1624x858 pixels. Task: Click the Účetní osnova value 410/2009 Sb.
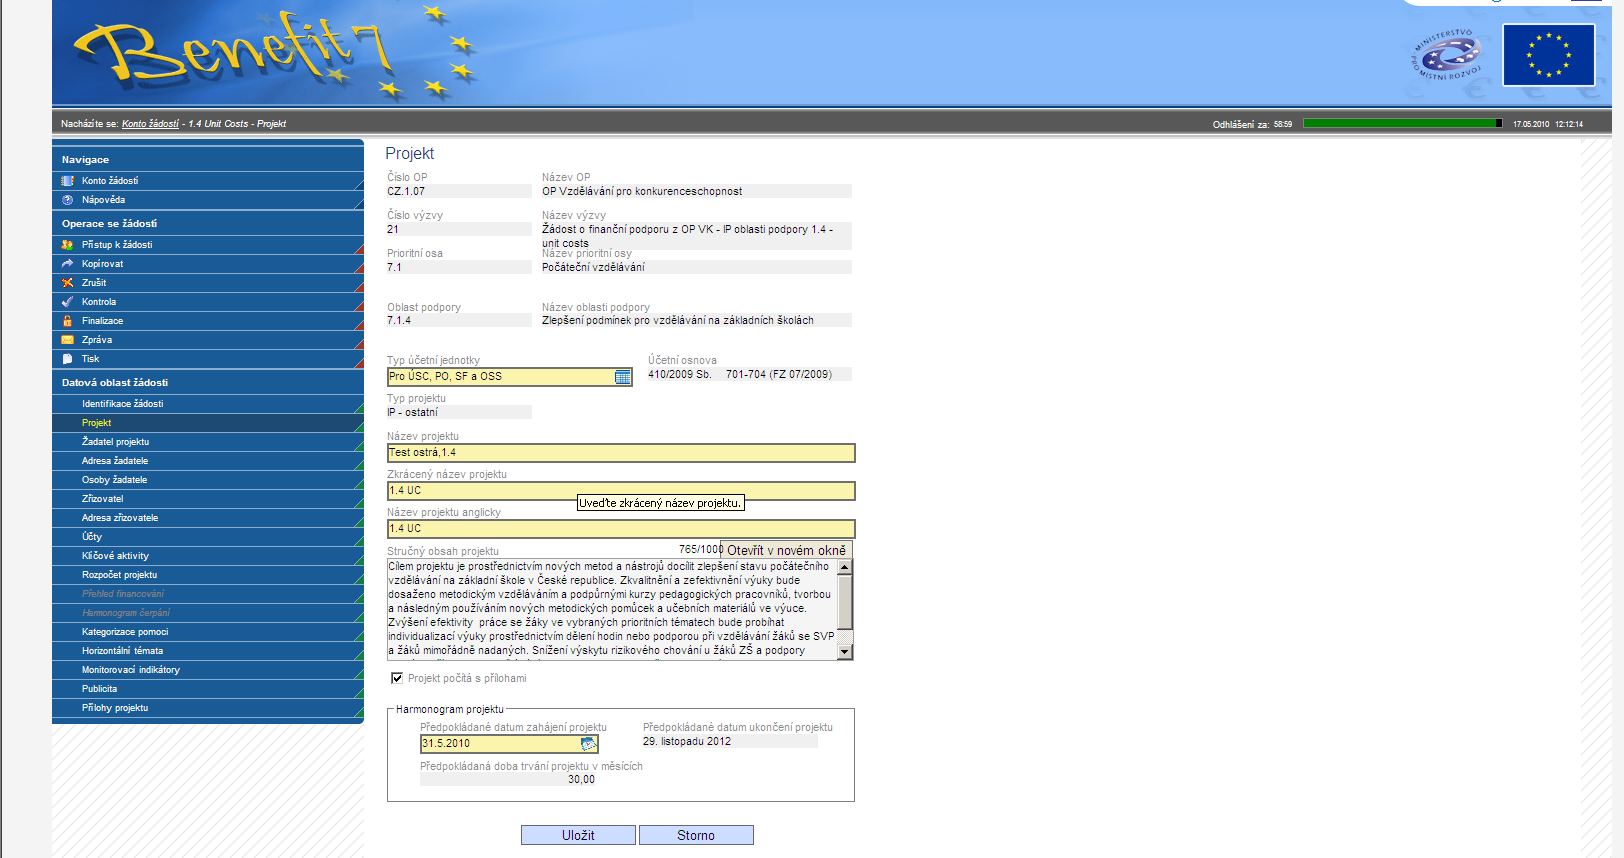680,375
